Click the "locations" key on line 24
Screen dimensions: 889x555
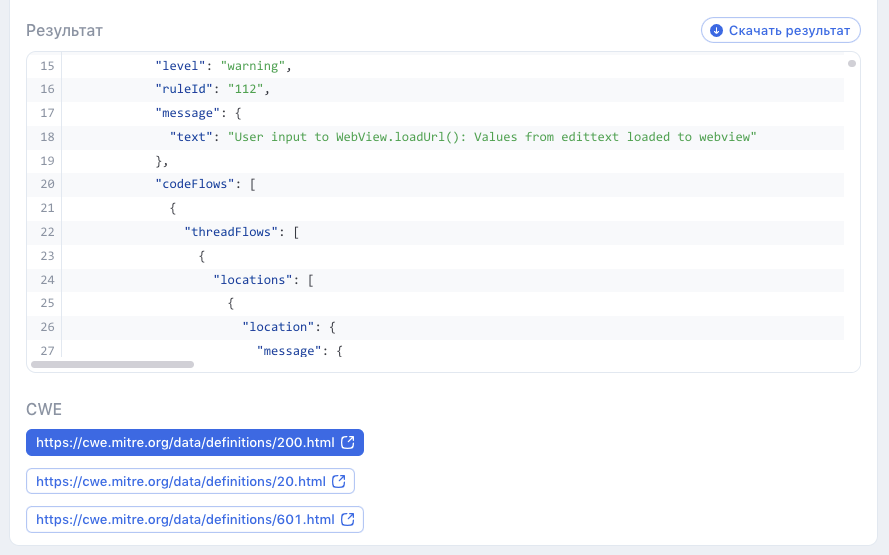[x=253, y=280]
